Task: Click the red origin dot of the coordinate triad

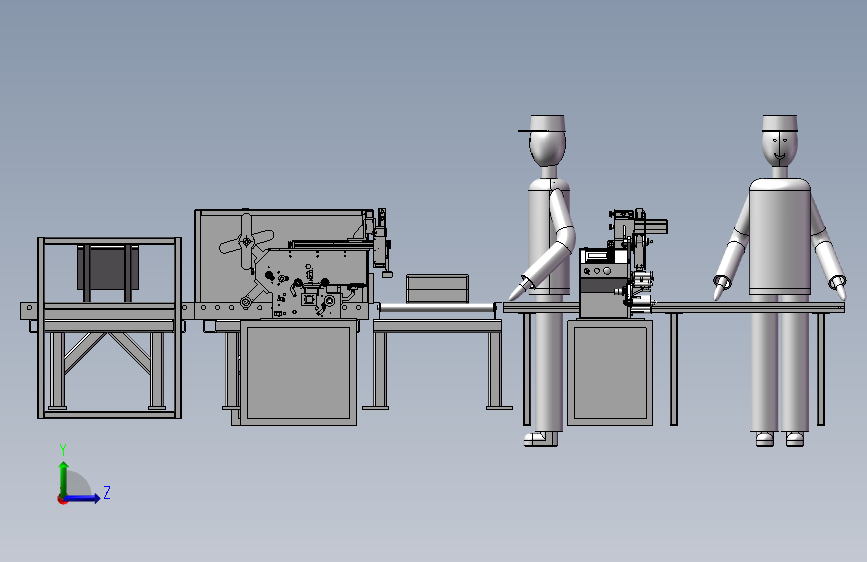Action: click(x=62, y=499)
